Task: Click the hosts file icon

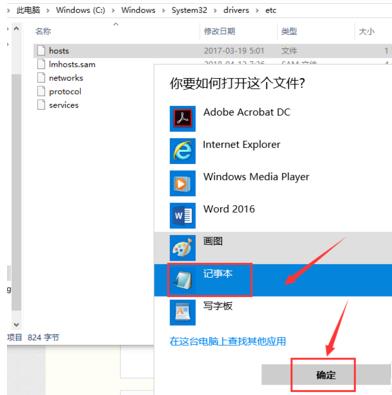Action: click(41, 51)
